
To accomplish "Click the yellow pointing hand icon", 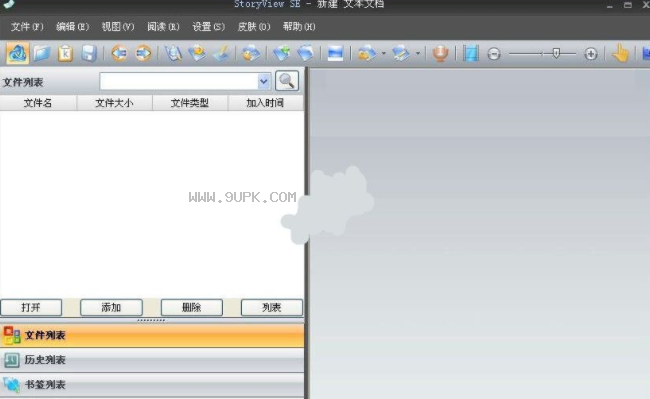I will pyautogui.click(x=620, y=53).
